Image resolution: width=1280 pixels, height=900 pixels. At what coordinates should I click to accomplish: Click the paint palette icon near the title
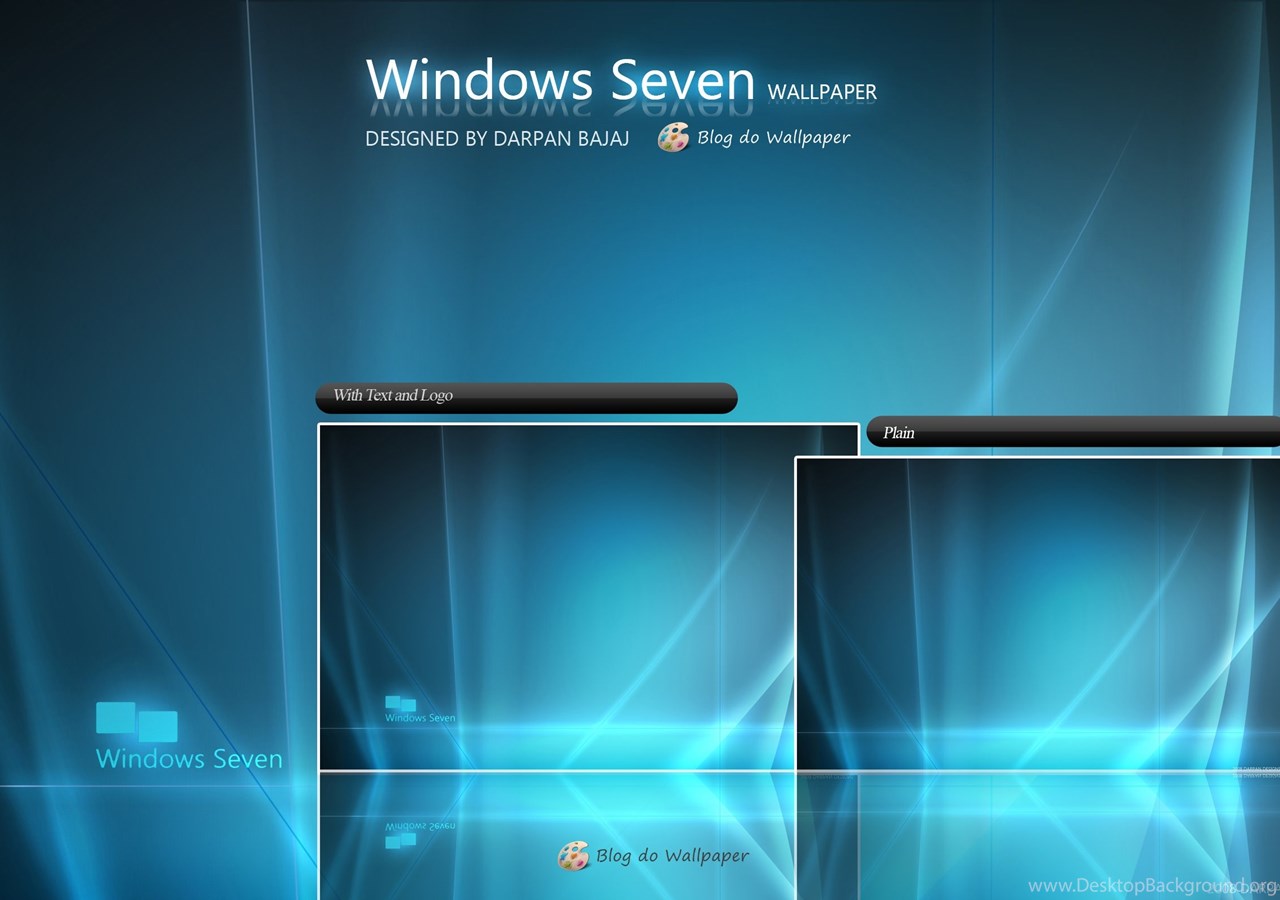673,137
